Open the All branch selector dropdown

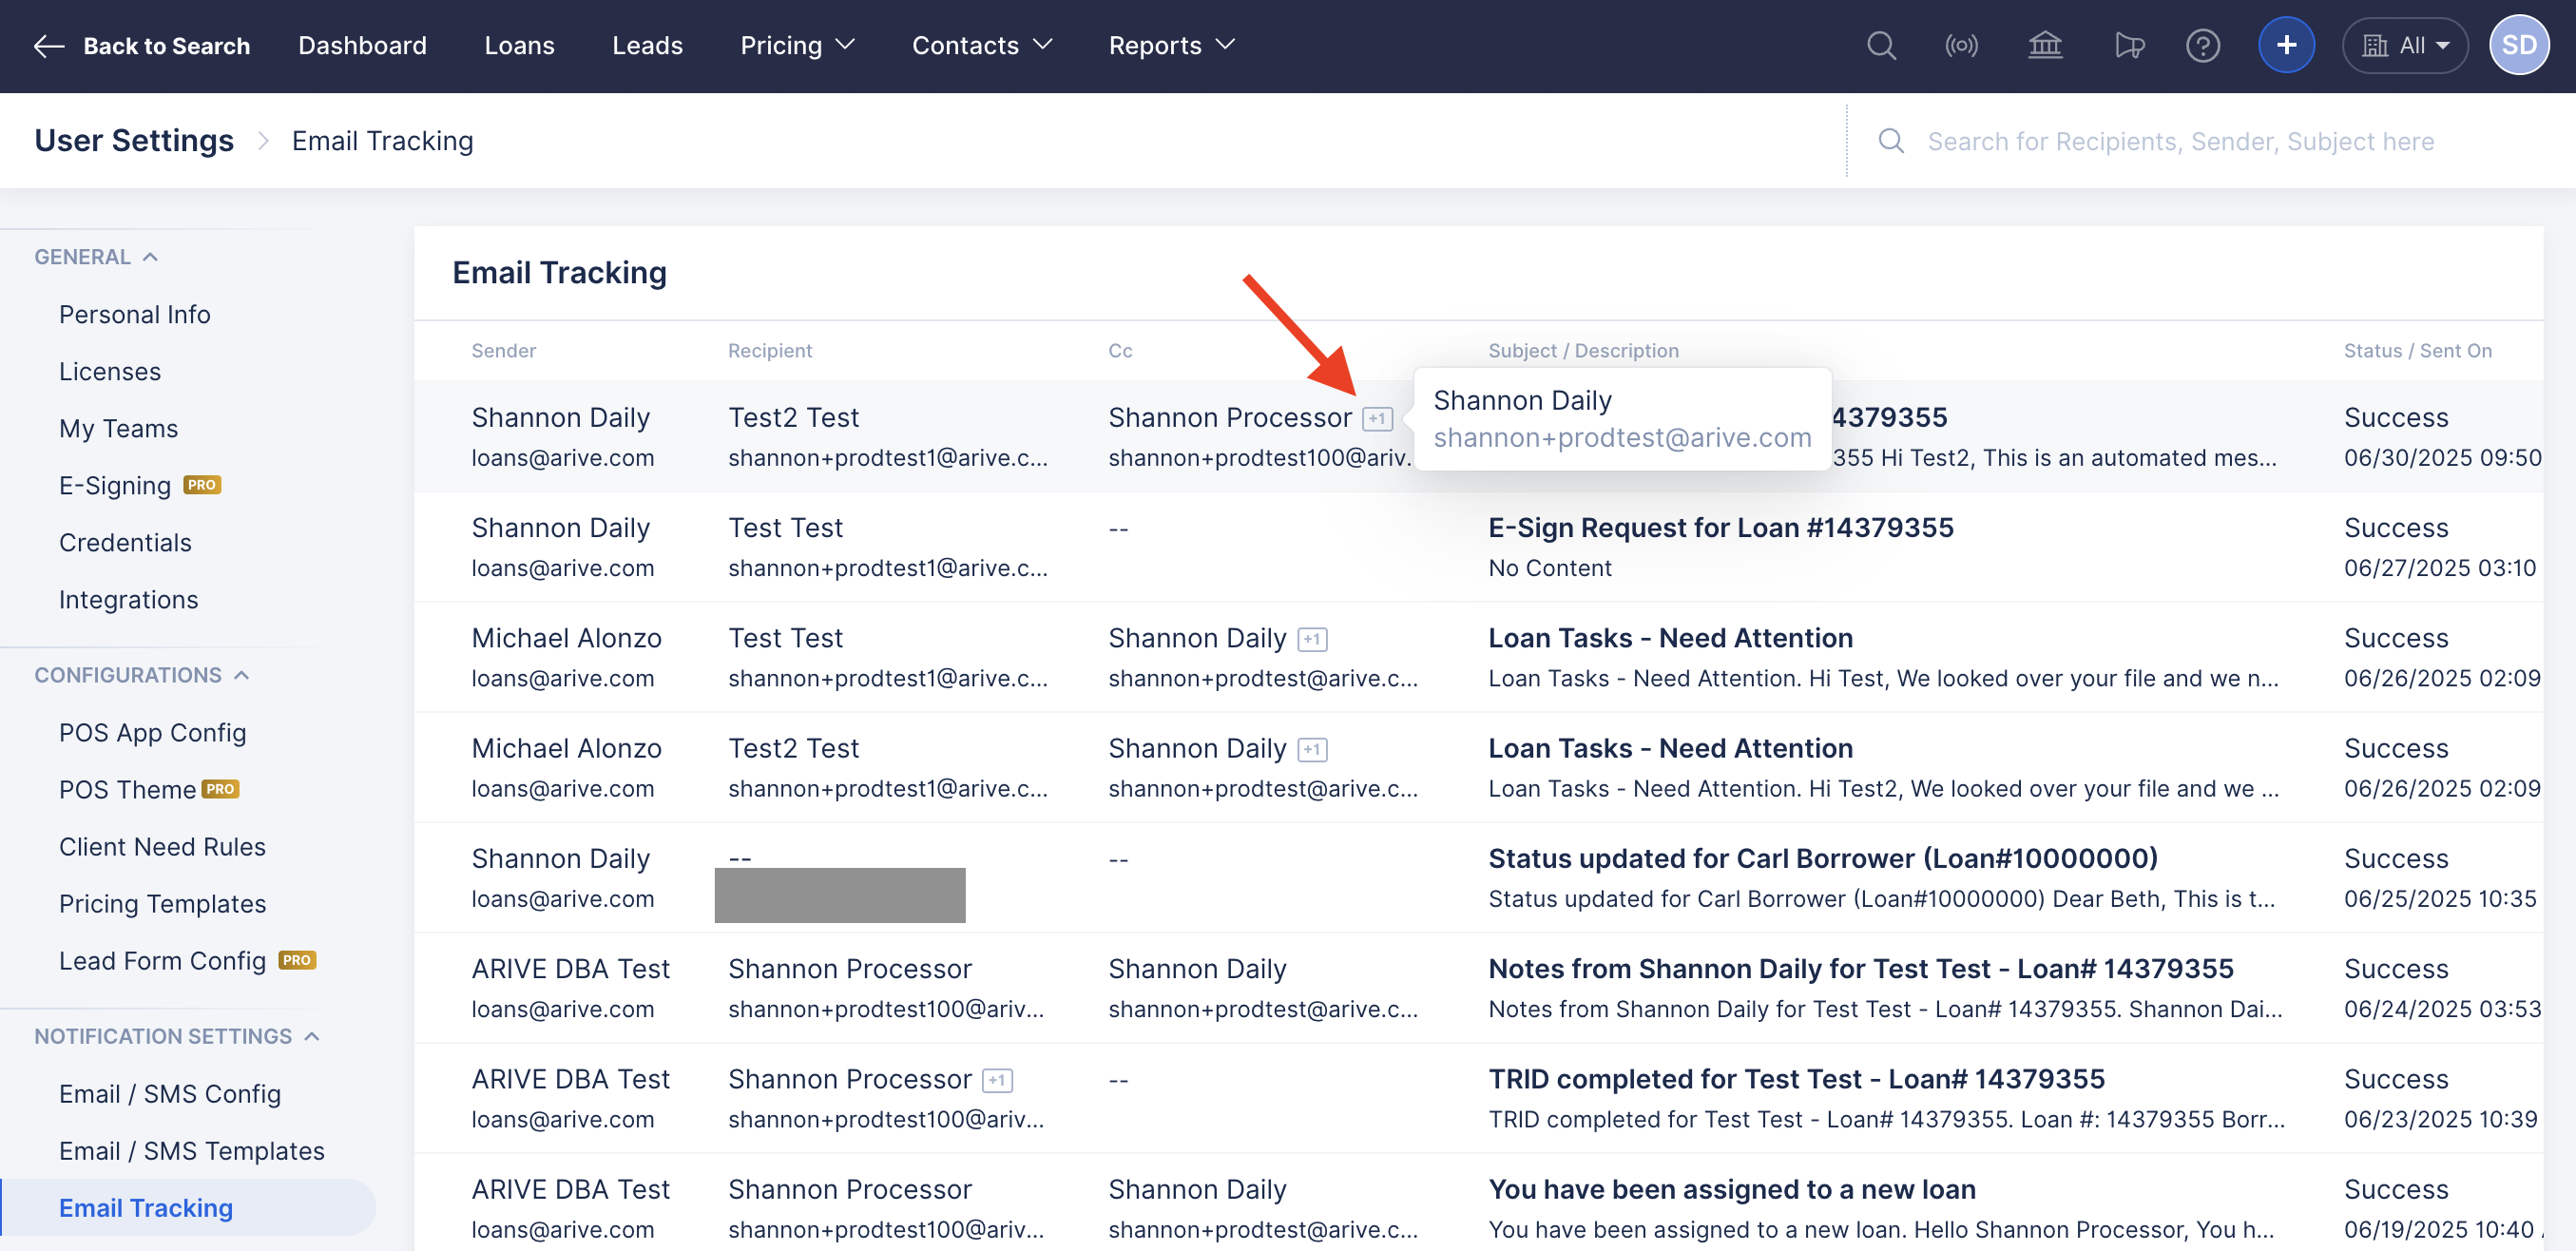coord(2405,46)
